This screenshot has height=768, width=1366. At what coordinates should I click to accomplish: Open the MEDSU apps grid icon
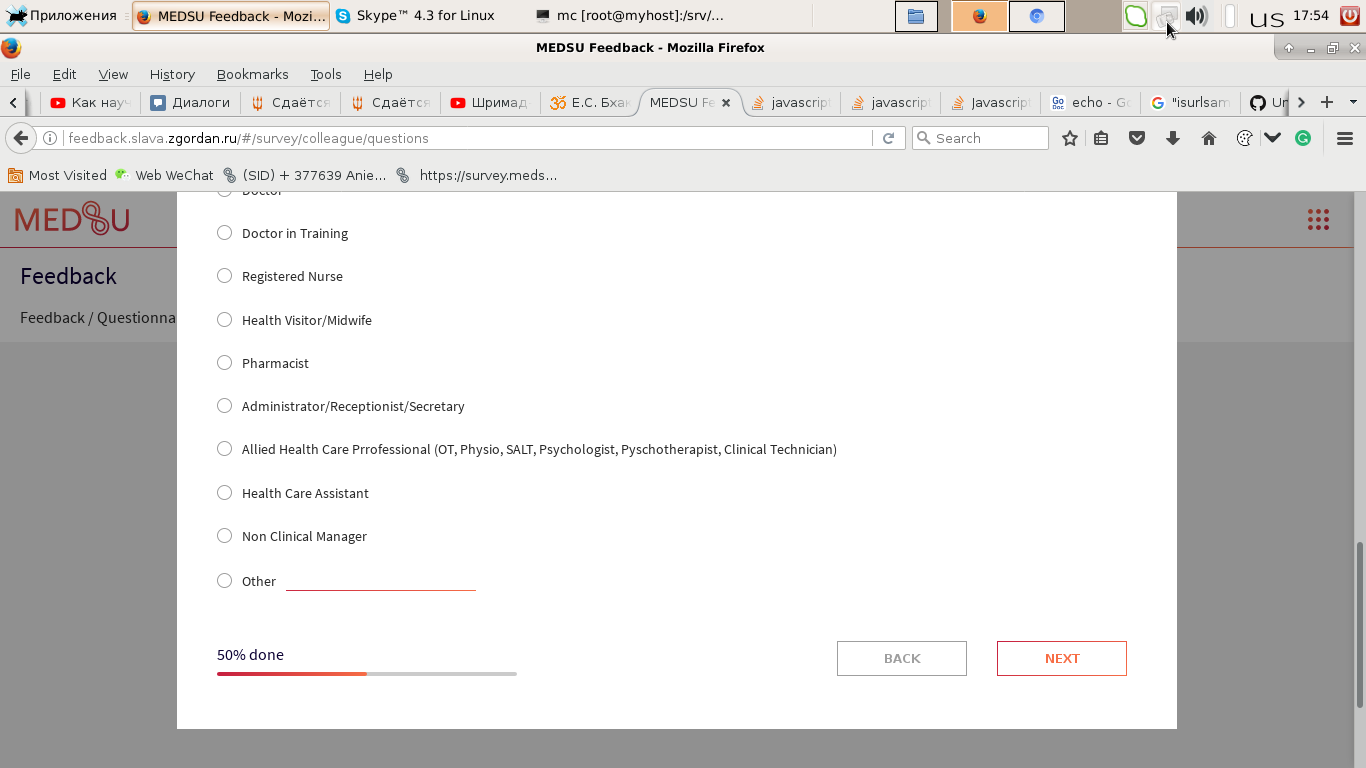(x=1318, y=220)
